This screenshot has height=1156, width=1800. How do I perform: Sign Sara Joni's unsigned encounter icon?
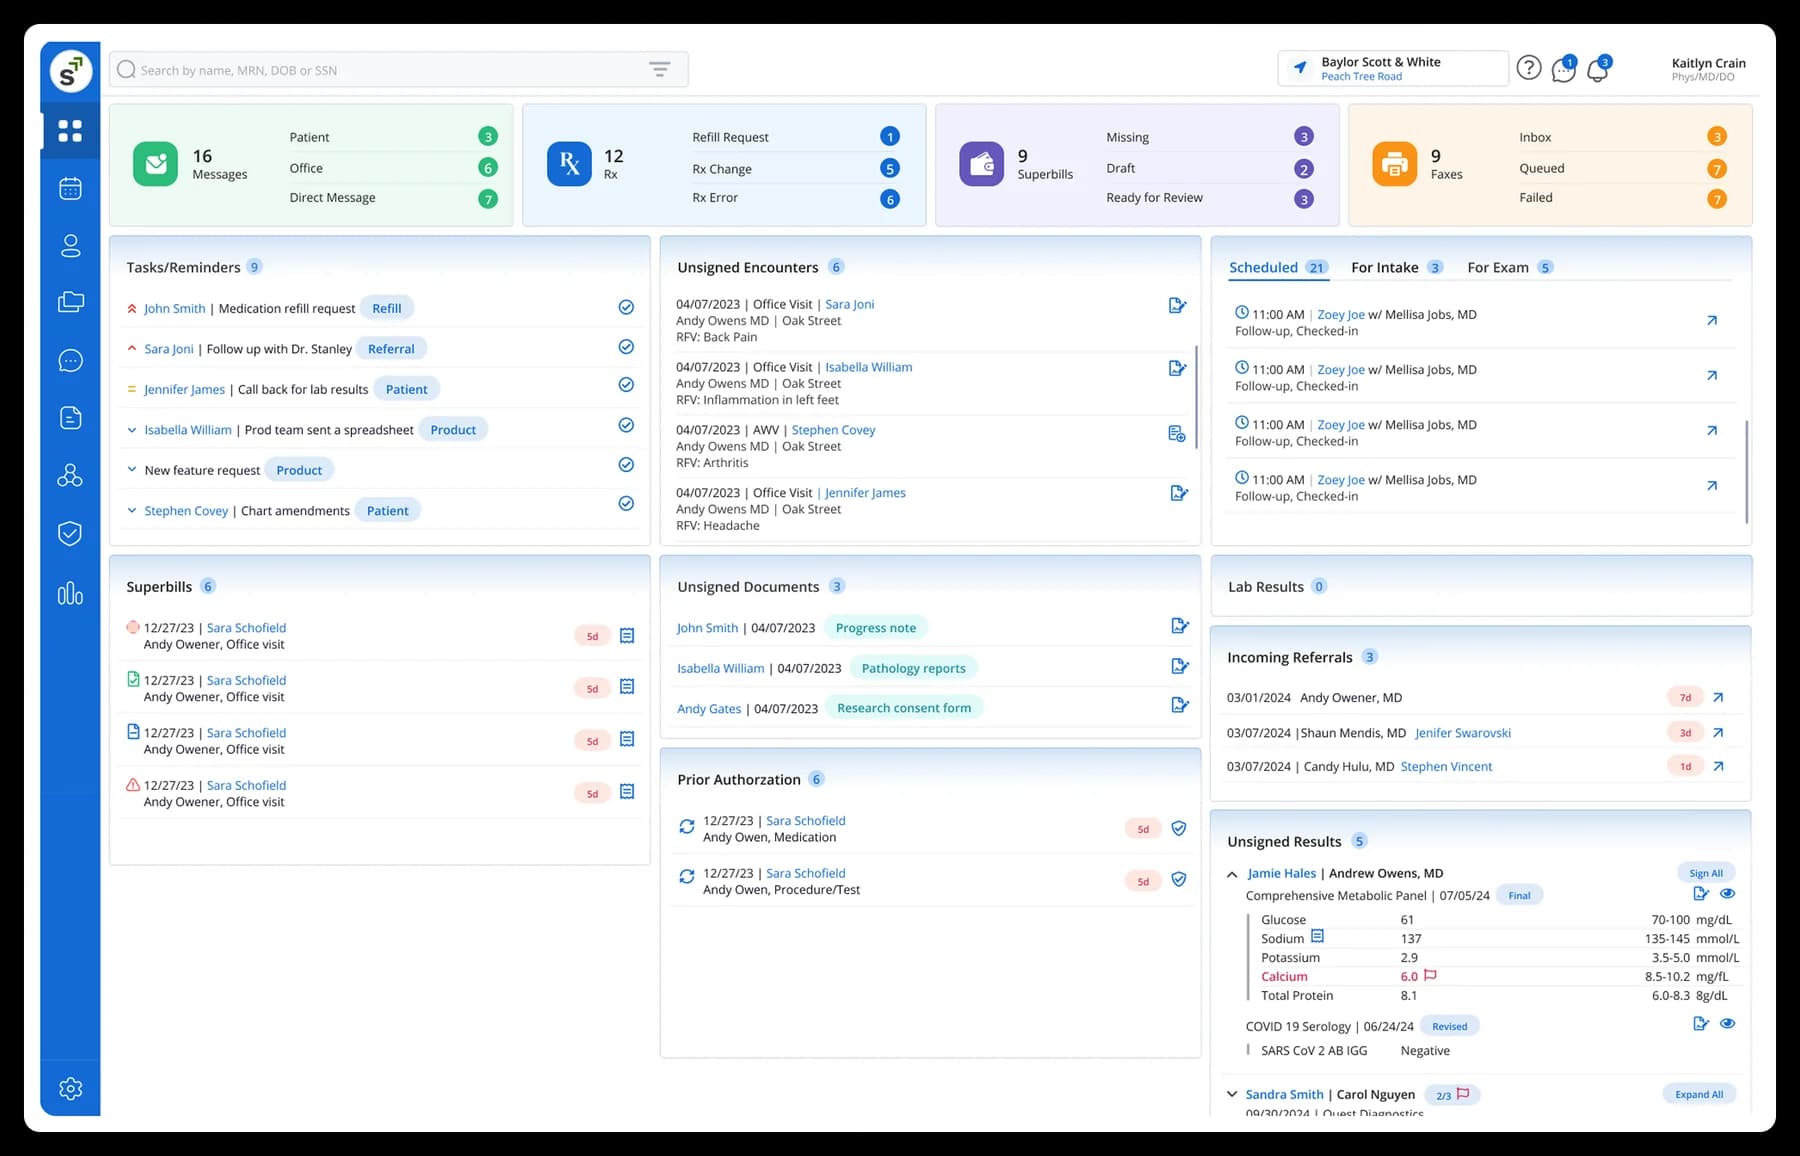pos(1178,306)
